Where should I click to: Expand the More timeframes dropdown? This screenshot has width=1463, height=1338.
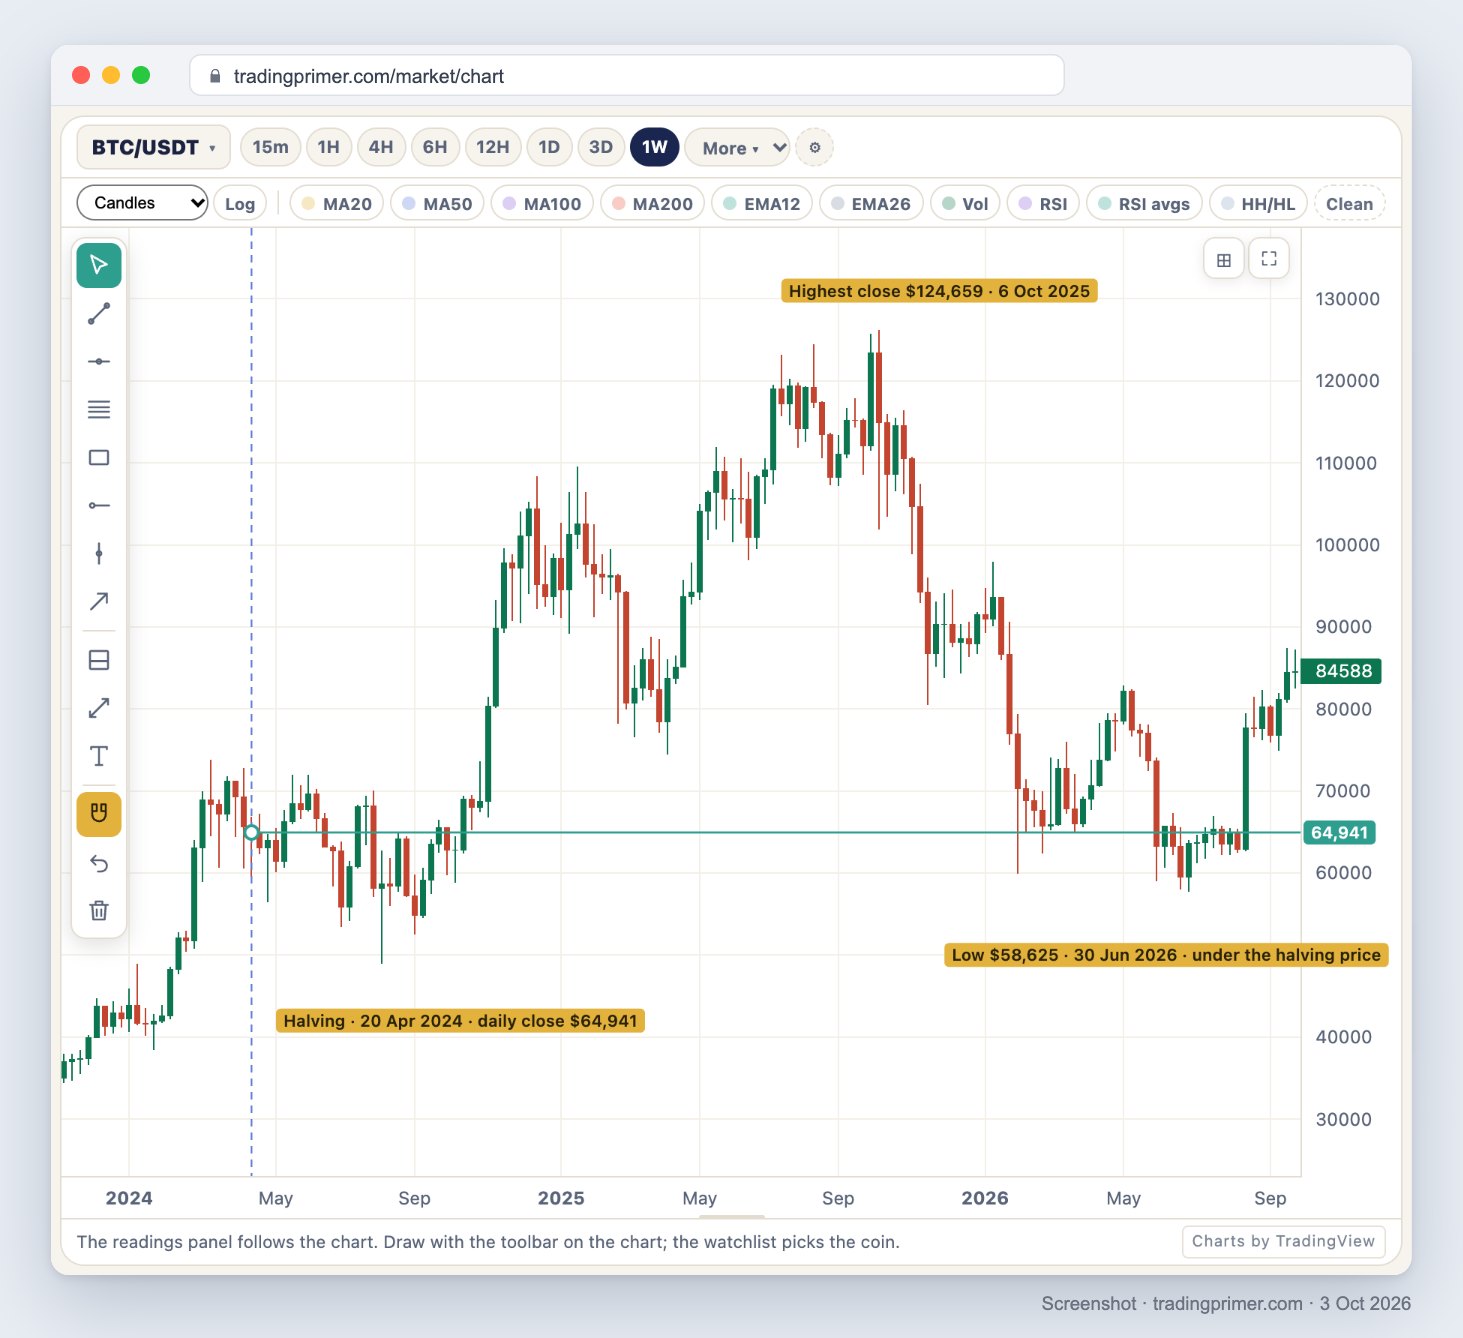pyautogui.click(x=738, y=148)
